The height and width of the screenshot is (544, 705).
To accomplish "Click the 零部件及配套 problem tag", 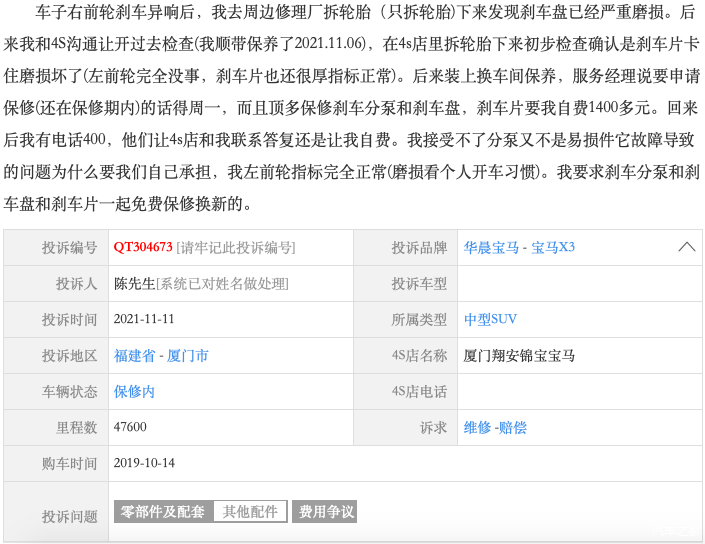I will 162,511.
